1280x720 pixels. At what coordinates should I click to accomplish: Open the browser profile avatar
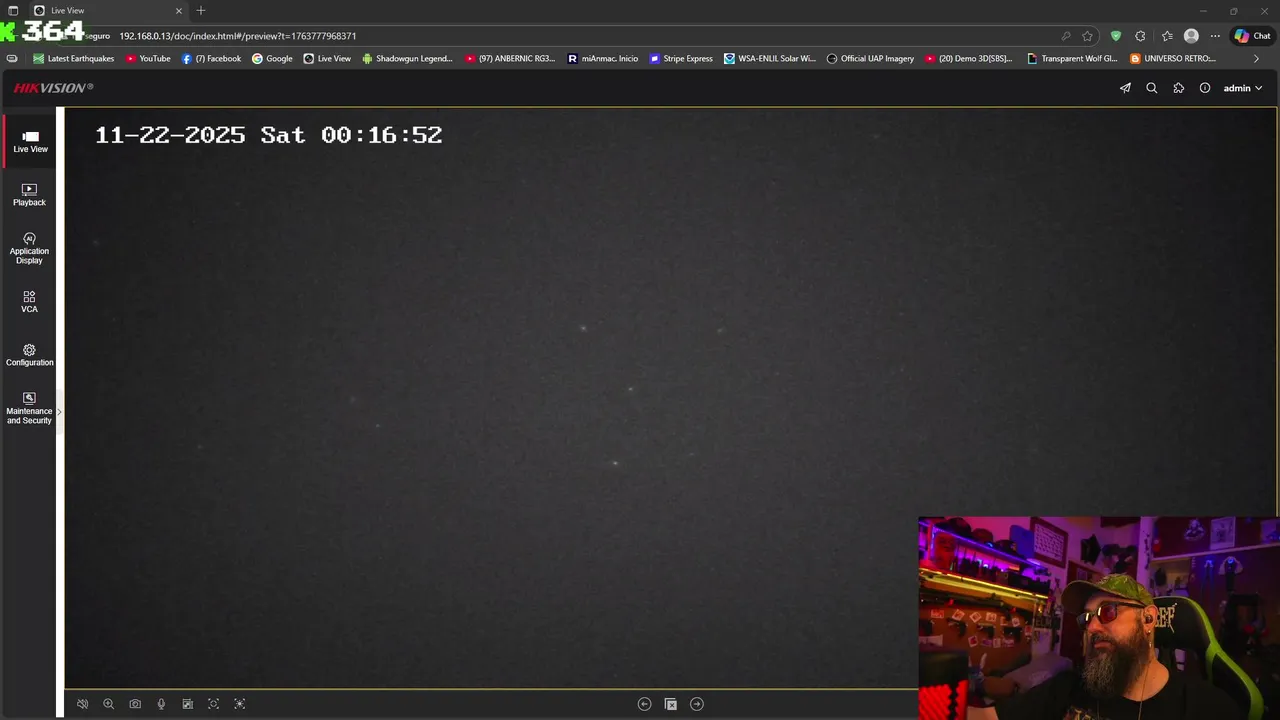(1191, 36)
